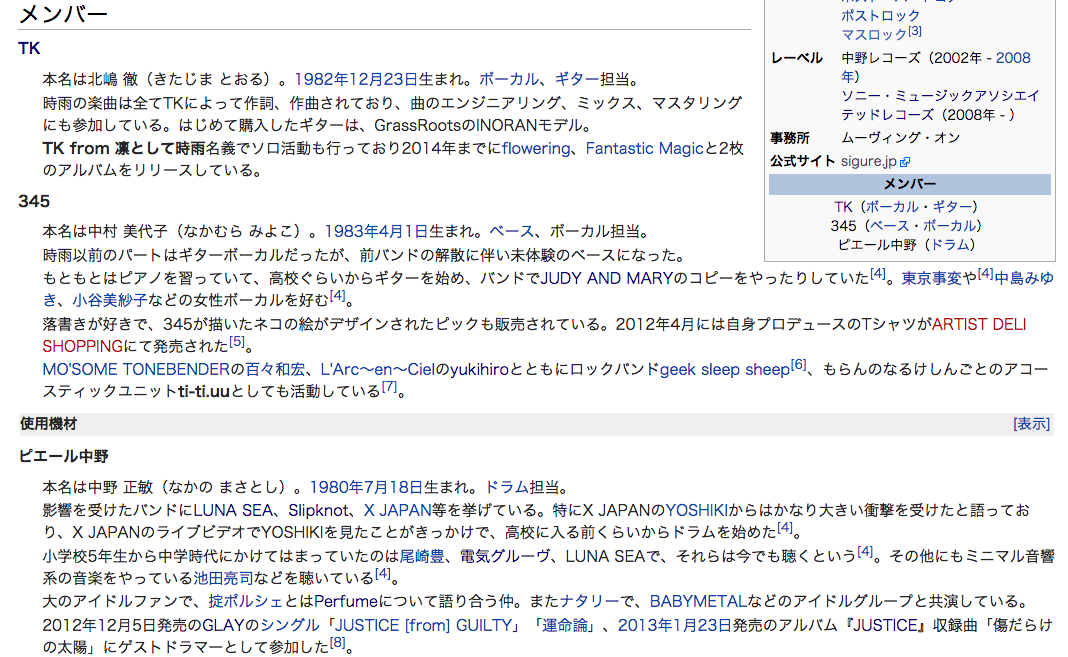Open the 1982年12月23日 birth date link
Viewport: 1068px width, 657px height.
pos(356,80)
